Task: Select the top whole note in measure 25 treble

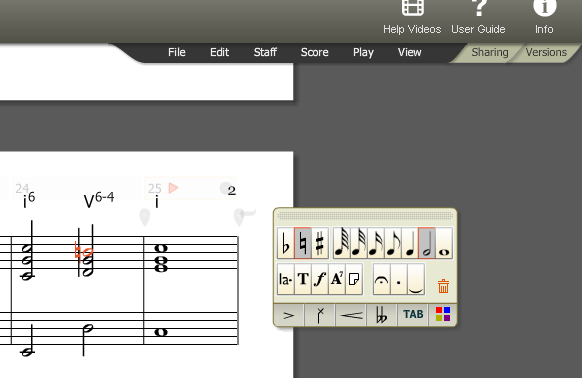Action: pos(161,248)
